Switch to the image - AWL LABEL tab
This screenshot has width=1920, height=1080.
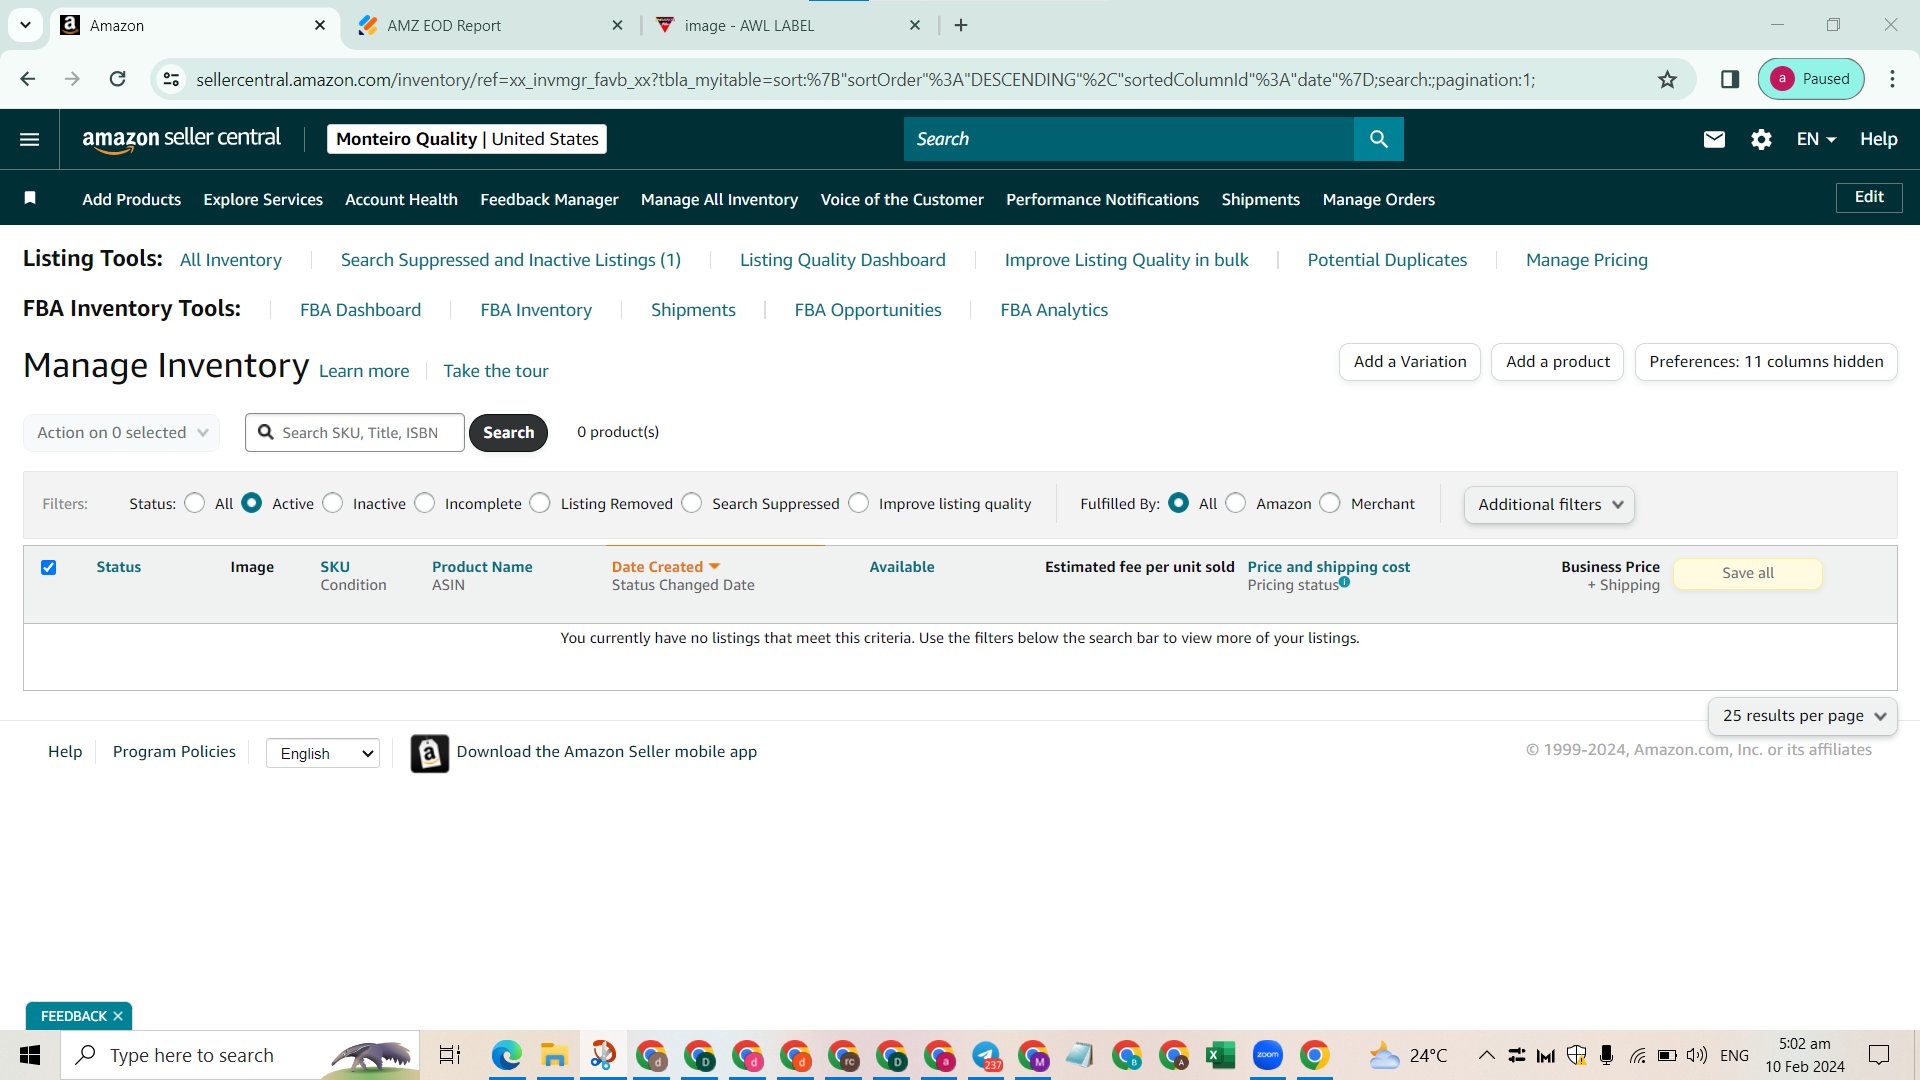tap(788, 25)
